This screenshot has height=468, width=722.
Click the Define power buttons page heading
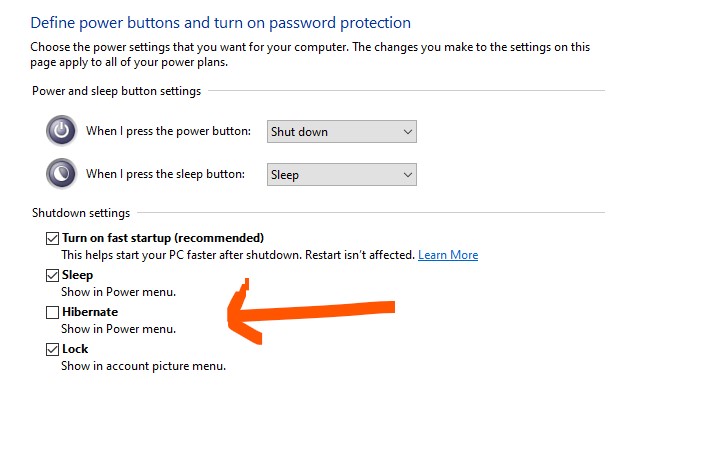point(221,23)
